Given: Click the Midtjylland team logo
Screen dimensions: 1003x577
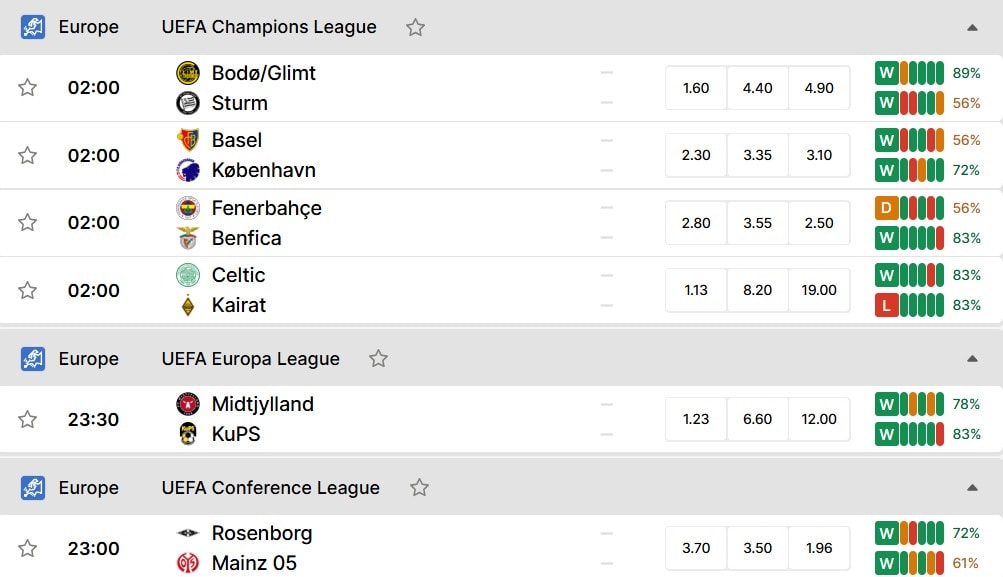Looking at the screenshot, I should [x=188, y=404].
